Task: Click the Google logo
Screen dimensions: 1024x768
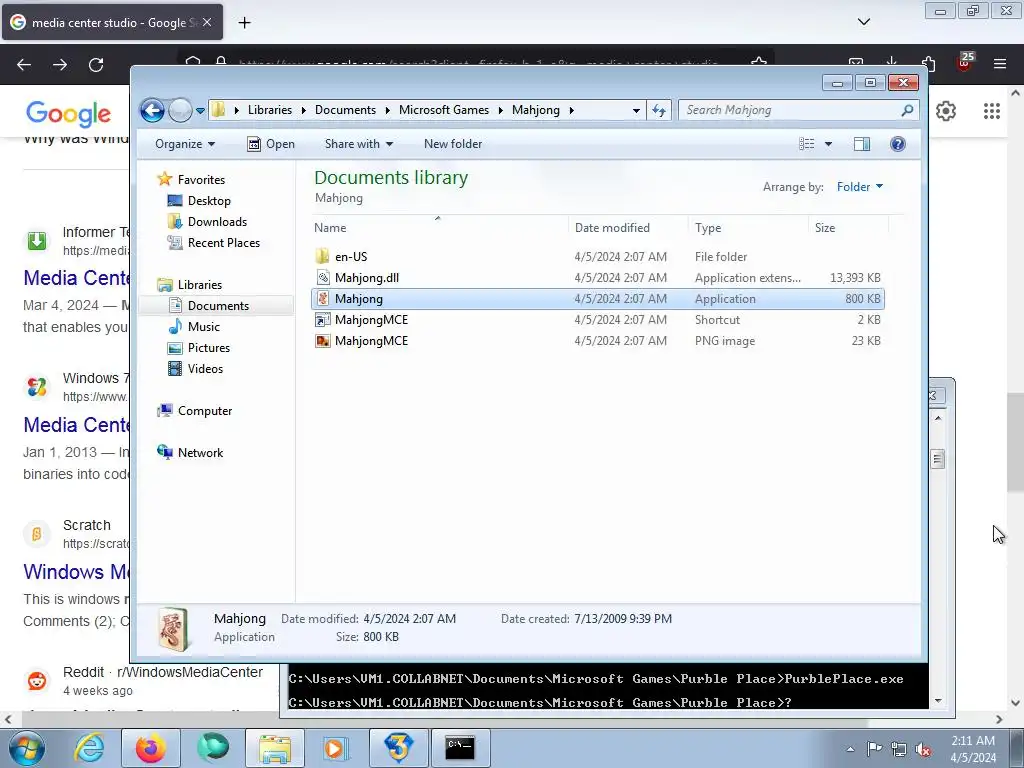Action: pyautogui.click(x=69, y=114)
